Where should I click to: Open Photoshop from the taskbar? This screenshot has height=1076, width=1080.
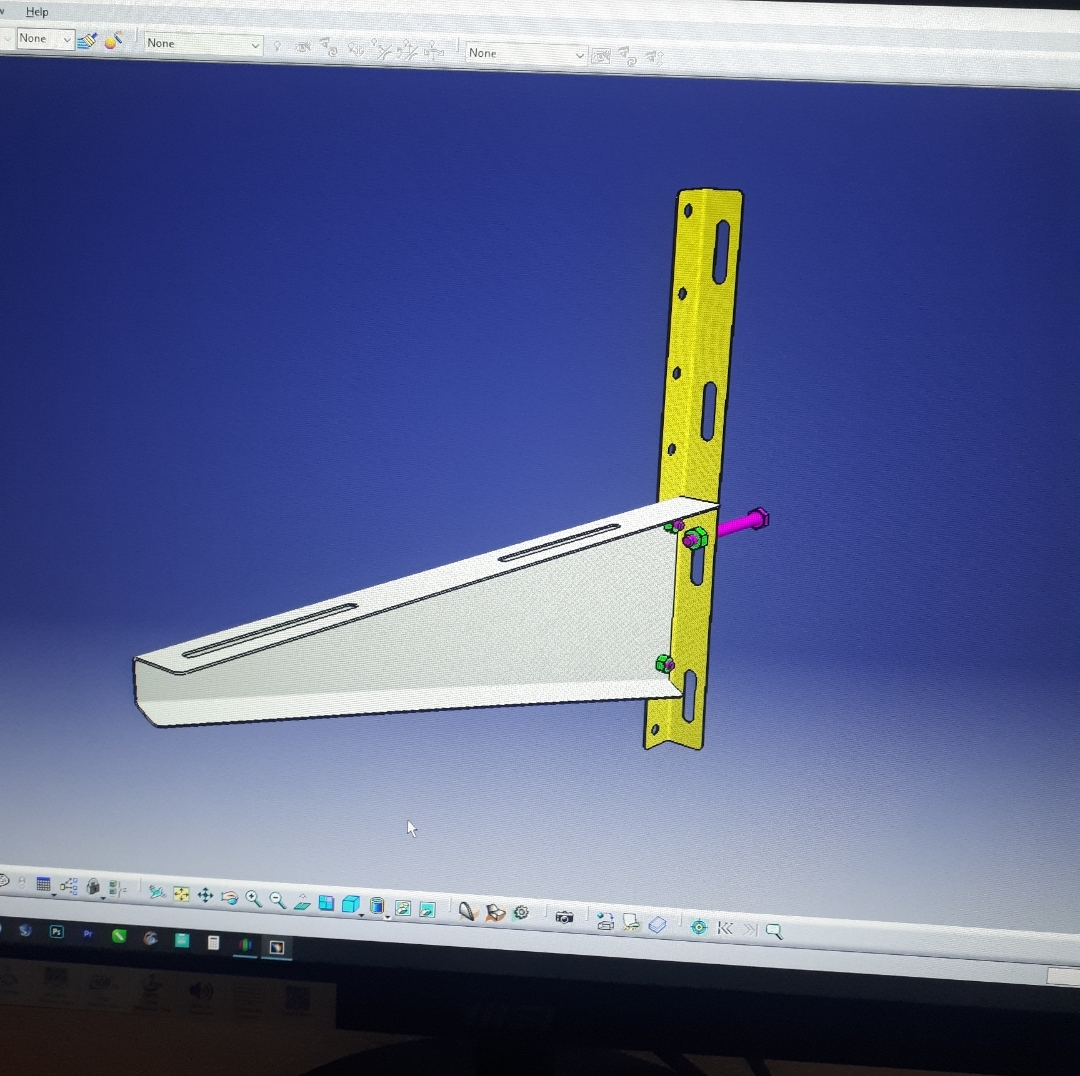56,932
